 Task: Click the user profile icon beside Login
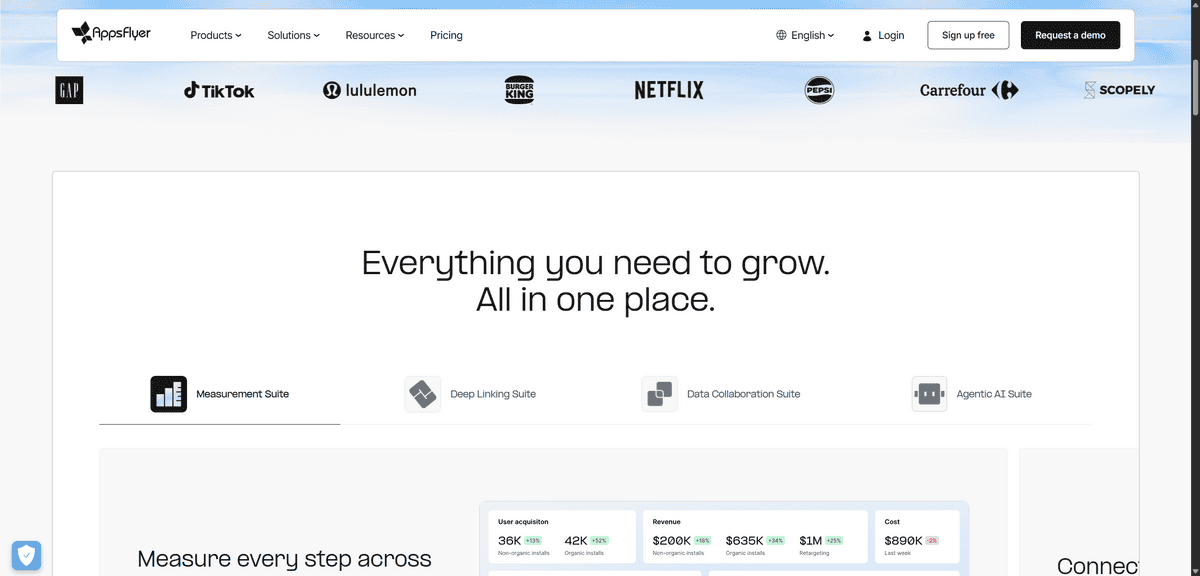[x=867, y=35]
